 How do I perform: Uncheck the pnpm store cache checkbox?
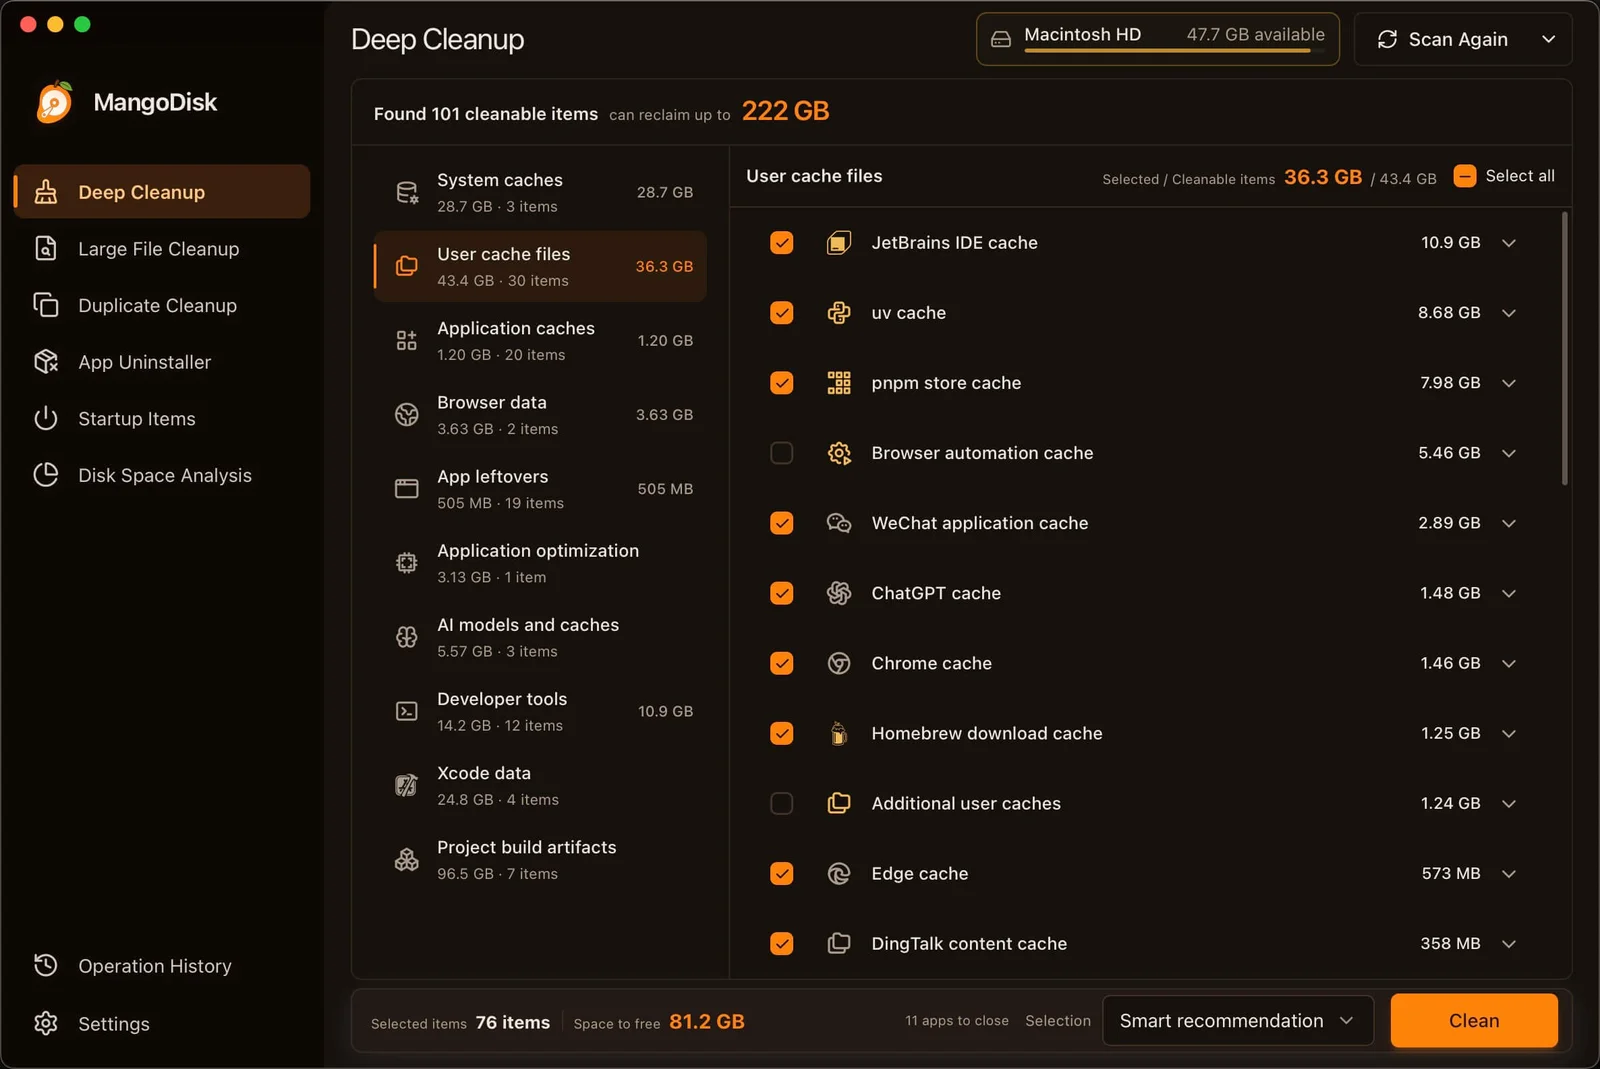tap(782, 383)
